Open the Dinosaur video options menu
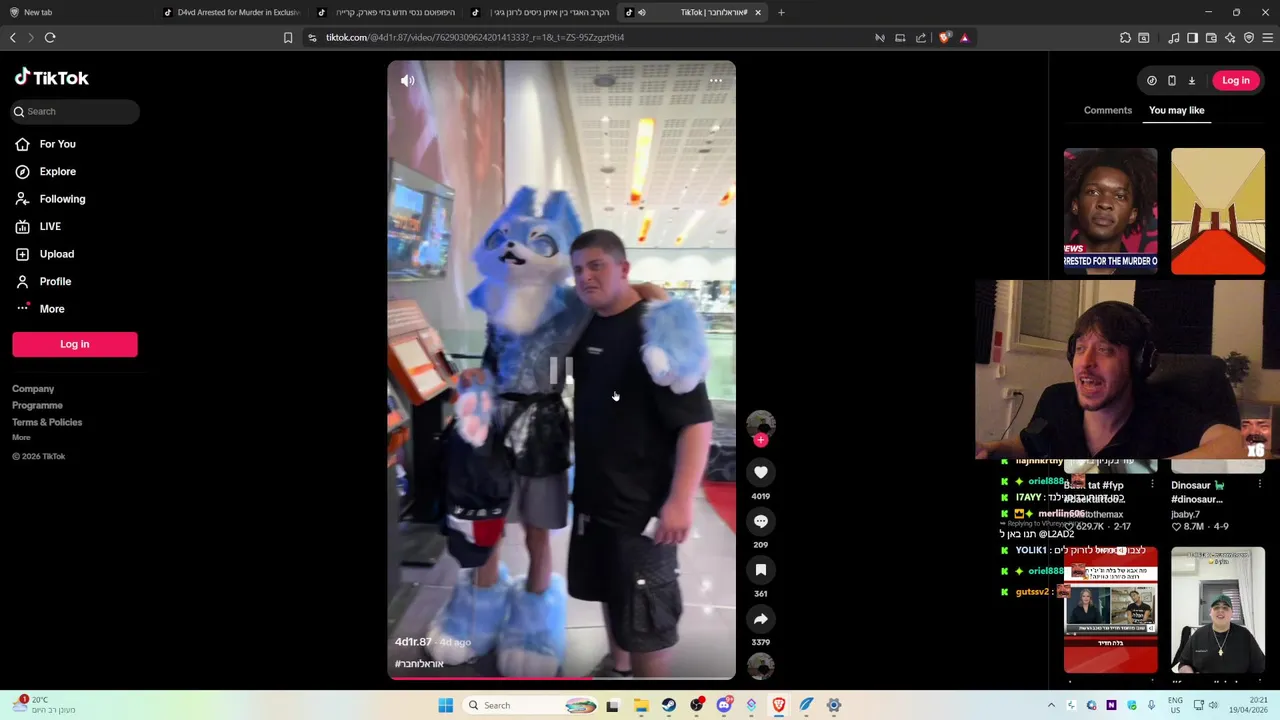 1259,485
